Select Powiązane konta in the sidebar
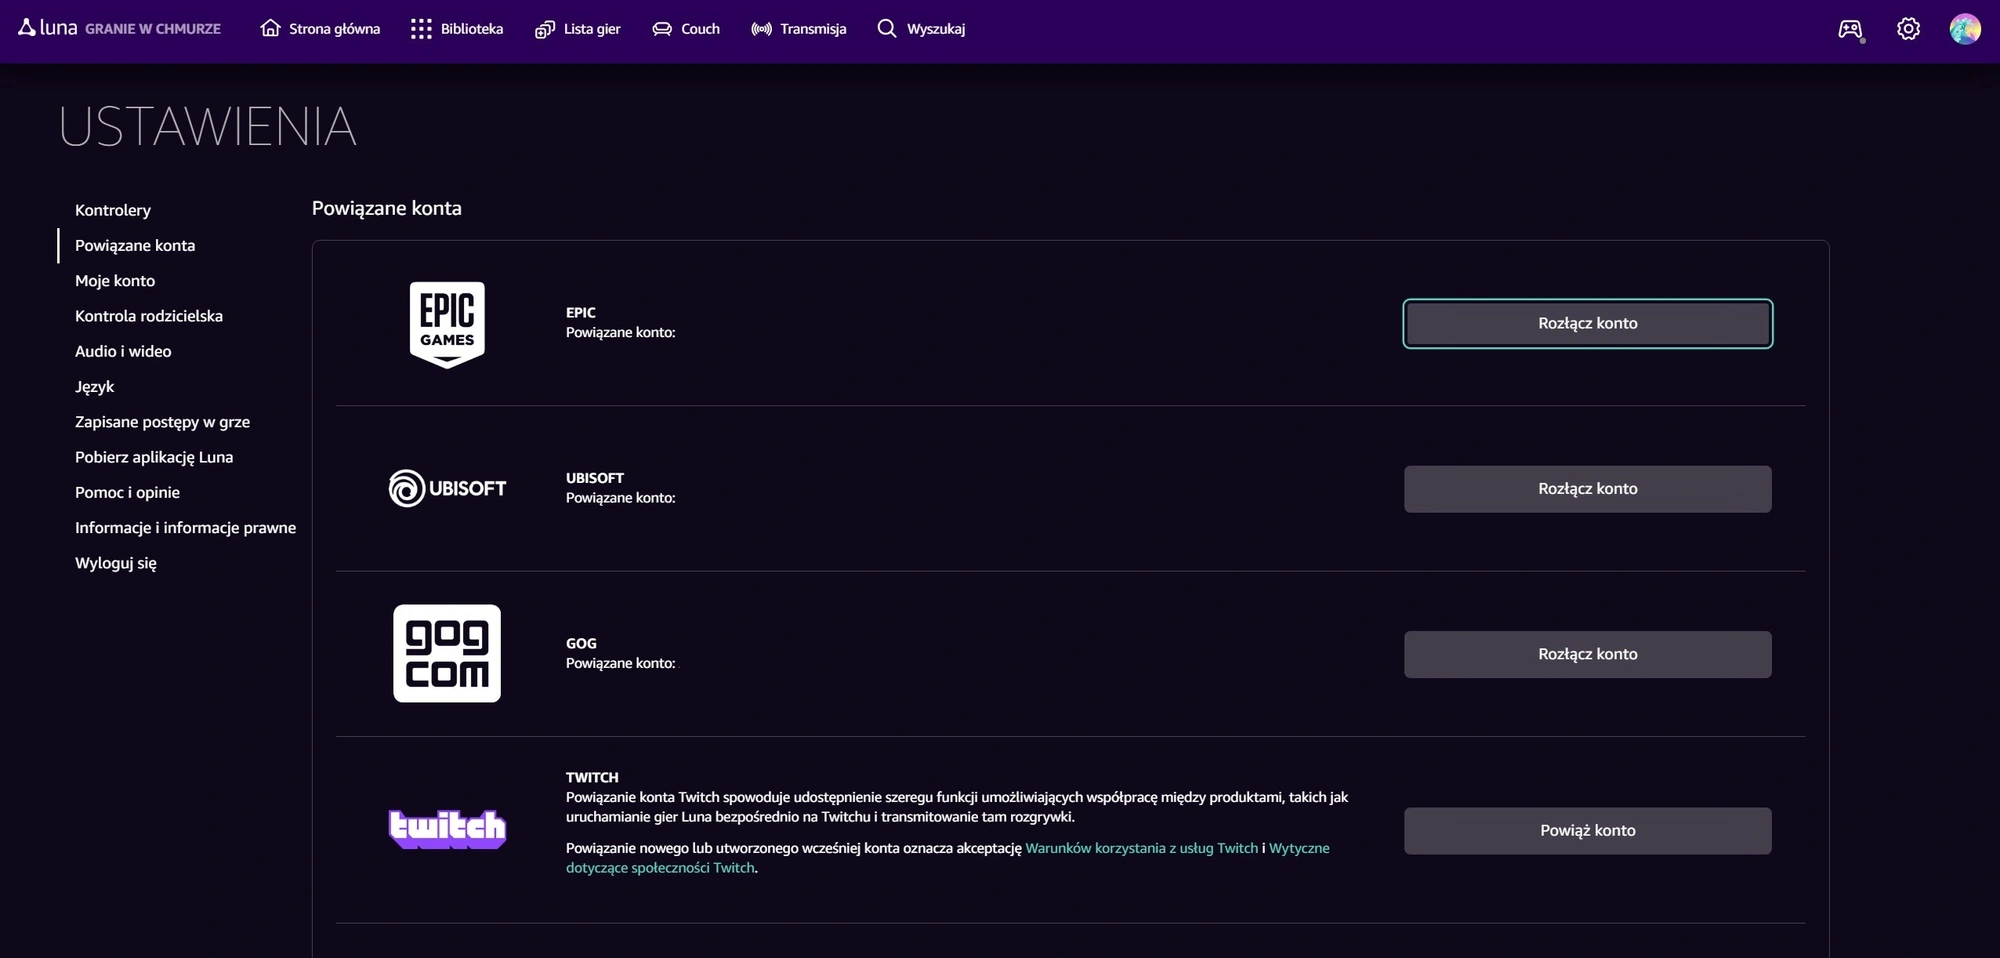This screenshot has height=958, width=2000. click(x=135, y=245)
